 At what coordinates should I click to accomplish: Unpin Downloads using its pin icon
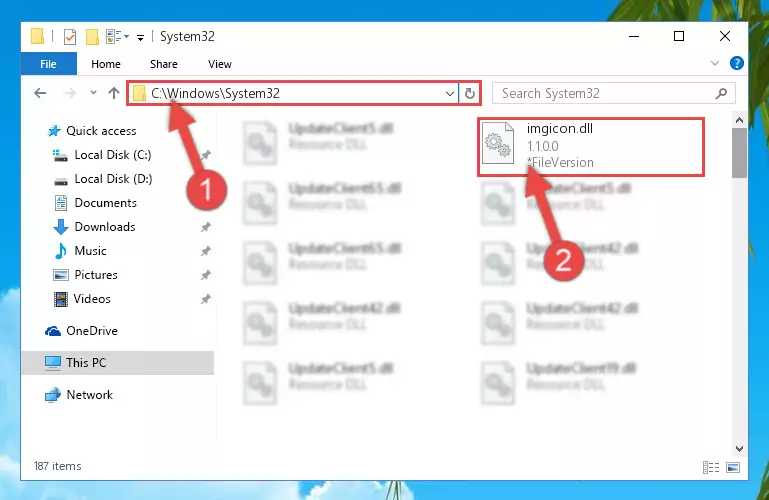(205, 227)
